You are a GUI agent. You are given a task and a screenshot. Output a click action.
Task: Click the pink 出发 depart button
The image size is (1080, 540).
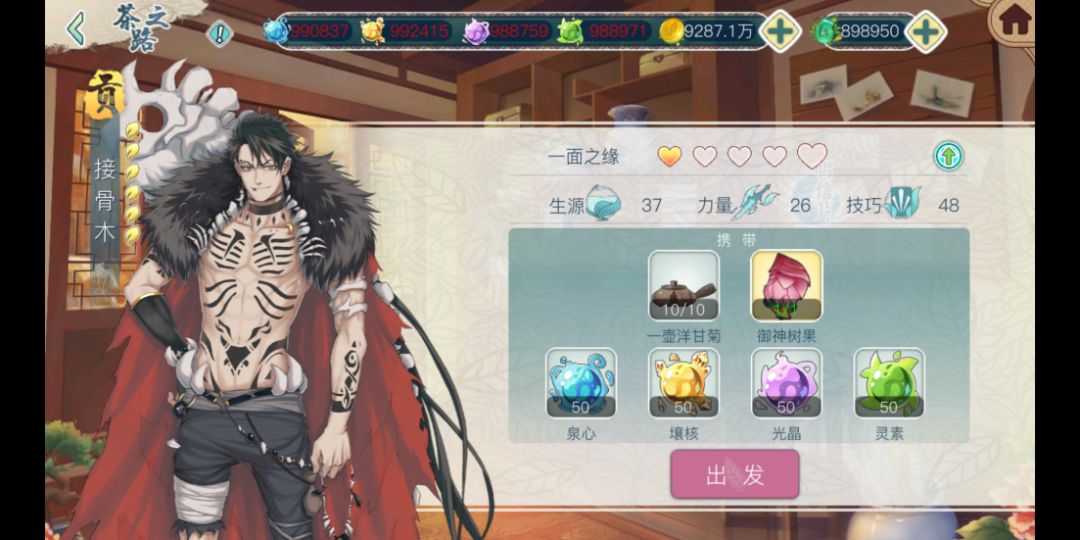click(735, 475)
